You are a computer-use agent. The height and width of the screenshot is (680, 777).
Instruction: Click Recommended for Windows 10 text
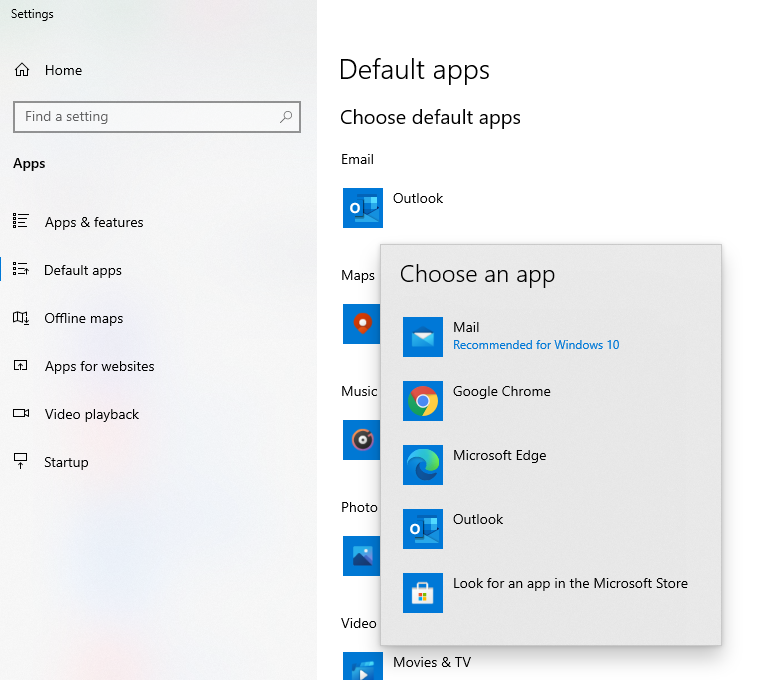[536, 345]
